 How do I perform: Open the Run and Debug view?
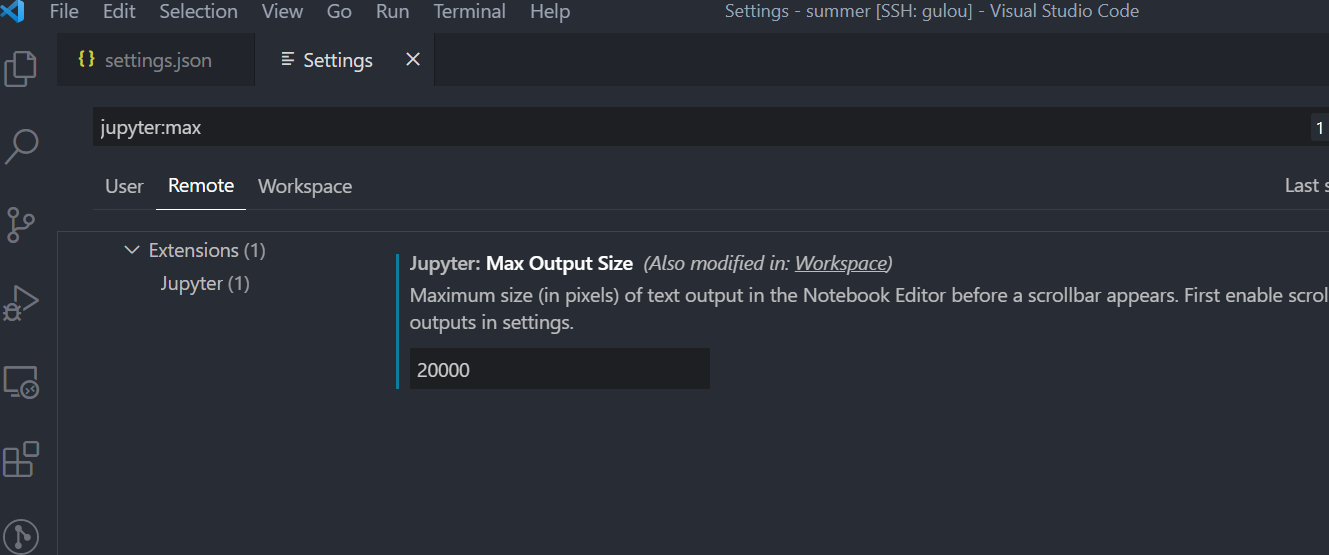pos(21,302)
